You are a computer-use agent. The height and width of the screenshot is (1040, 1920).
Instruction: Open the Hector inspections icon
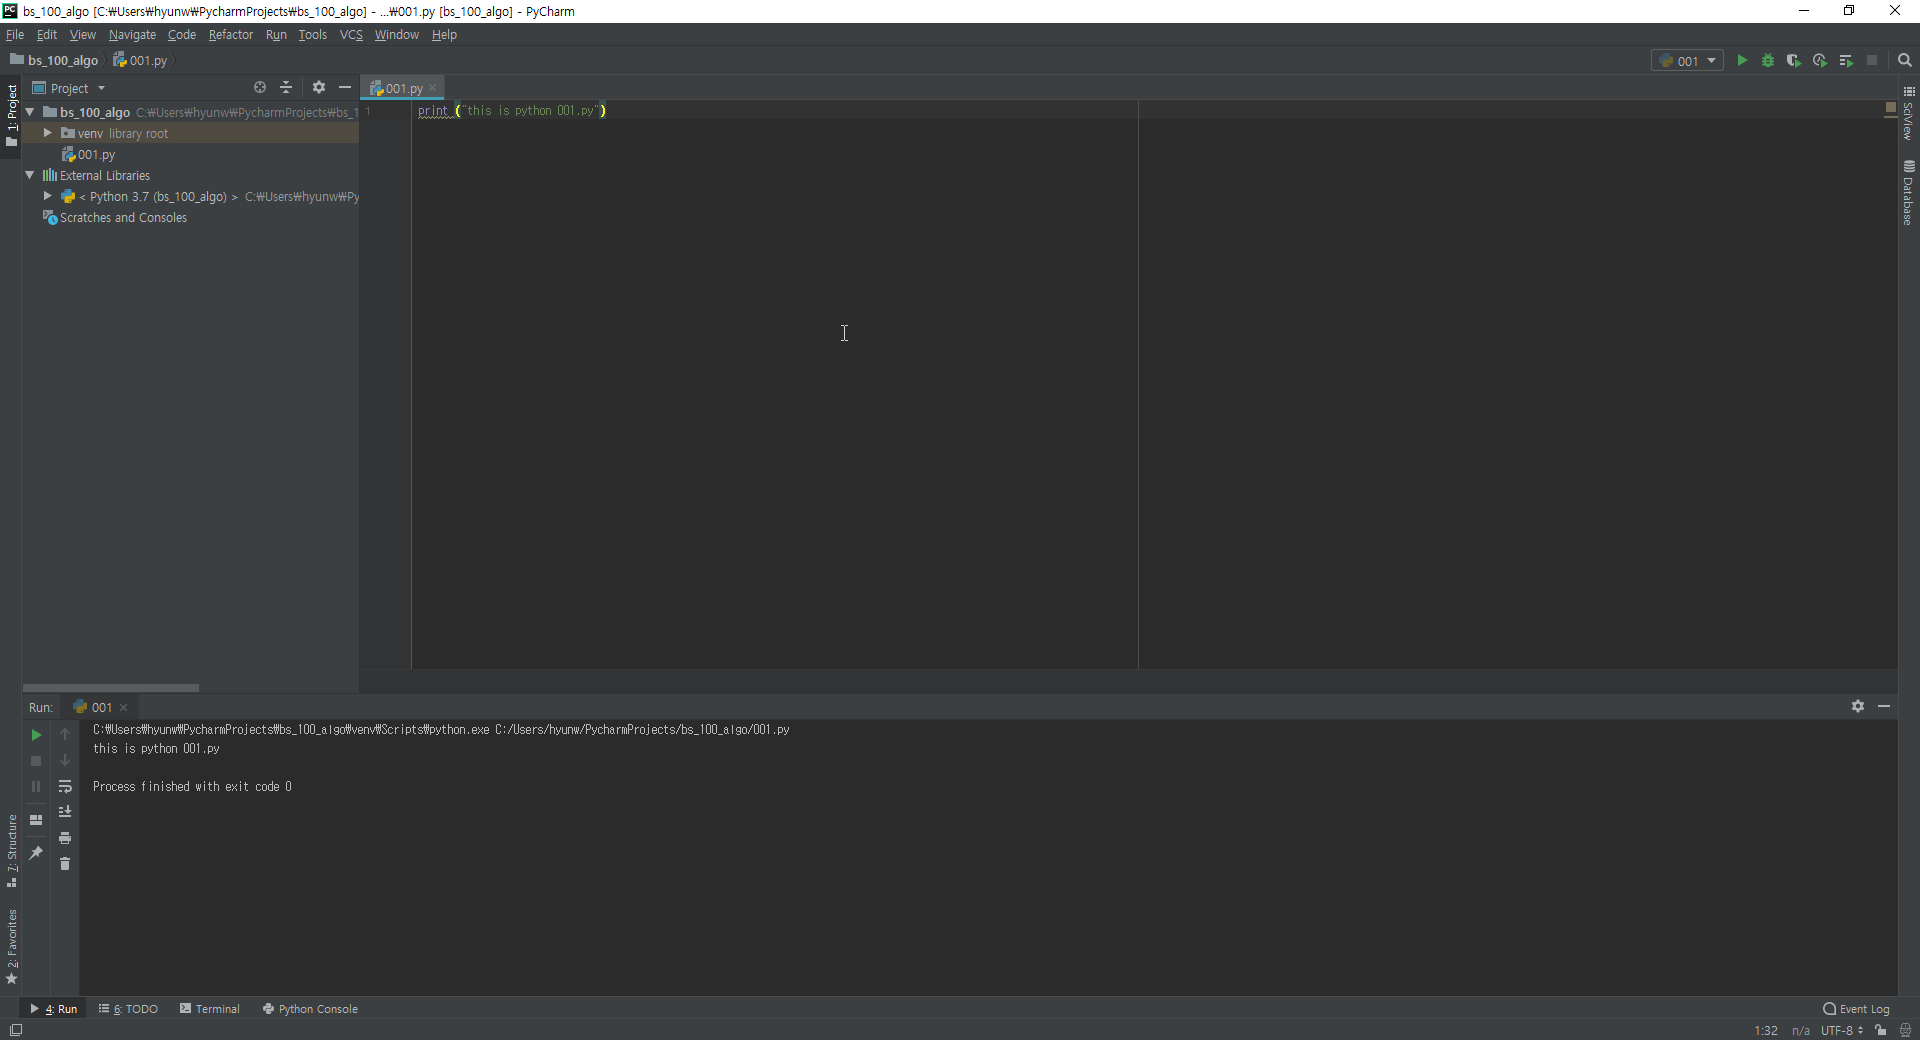[1905, 1031]
